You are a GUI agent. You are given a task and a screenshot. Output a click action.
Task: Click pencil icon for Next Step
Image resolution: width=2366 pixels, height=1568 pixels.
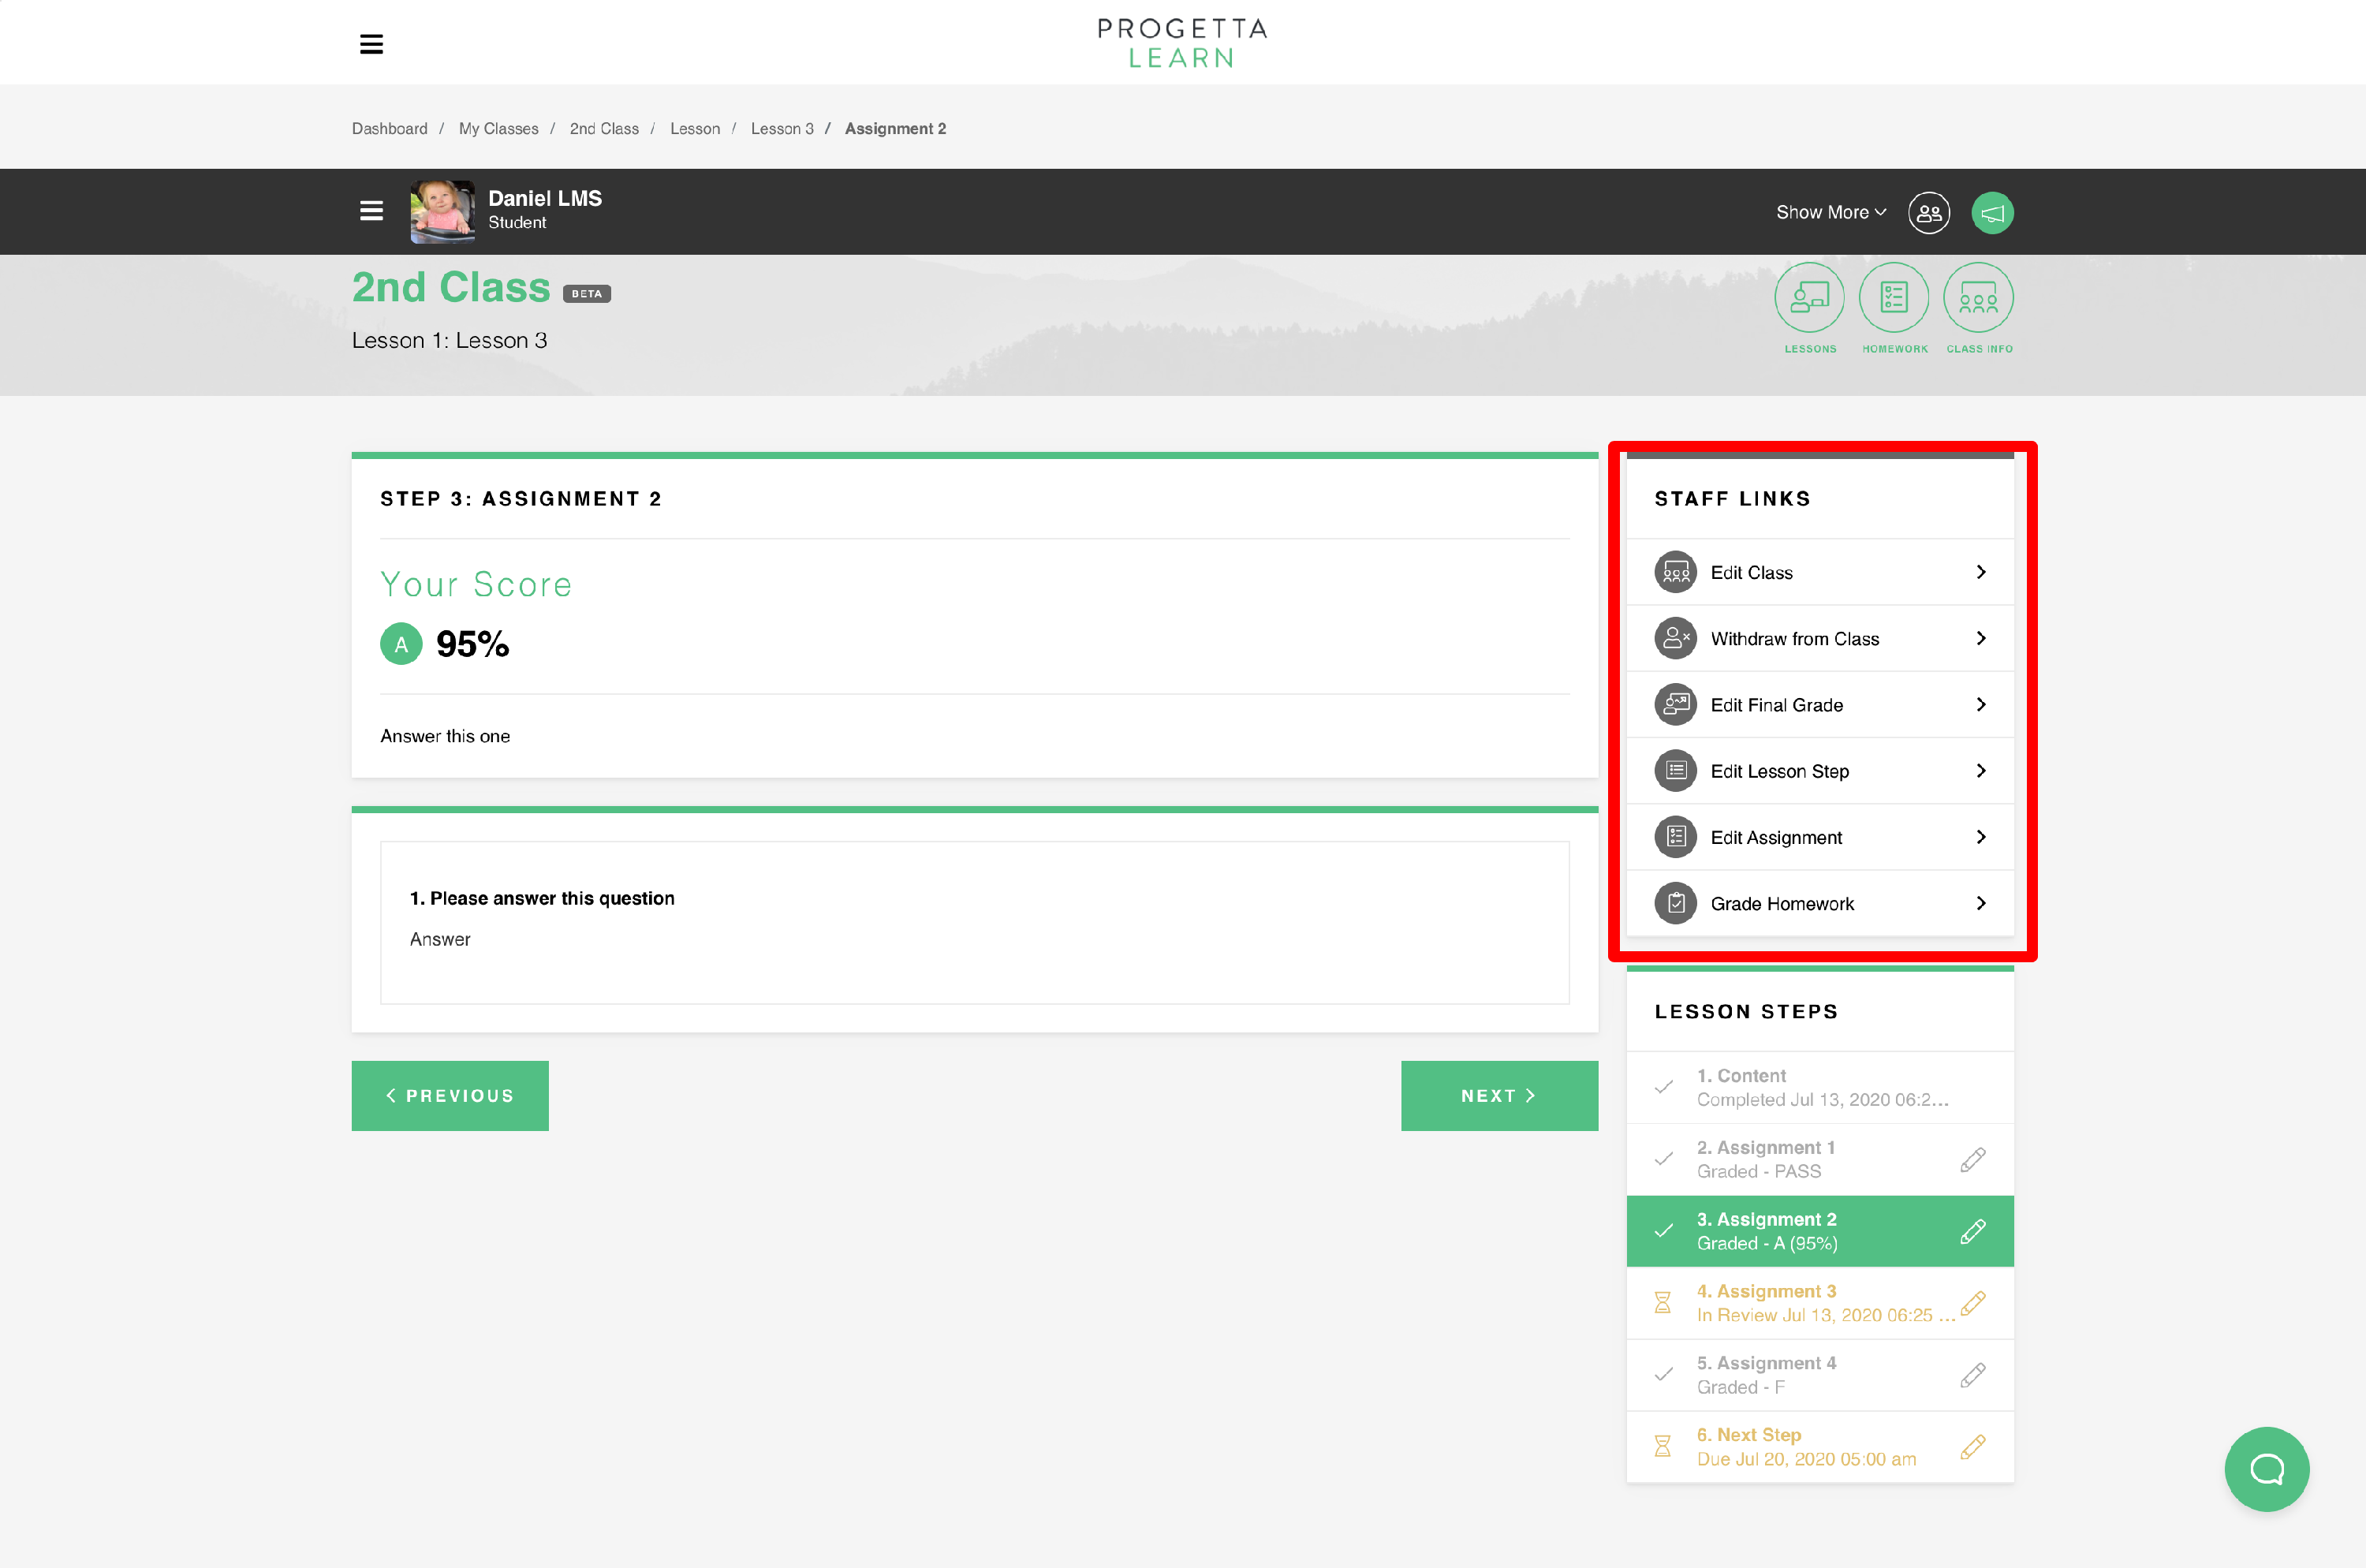(x=1973, y=1447)
